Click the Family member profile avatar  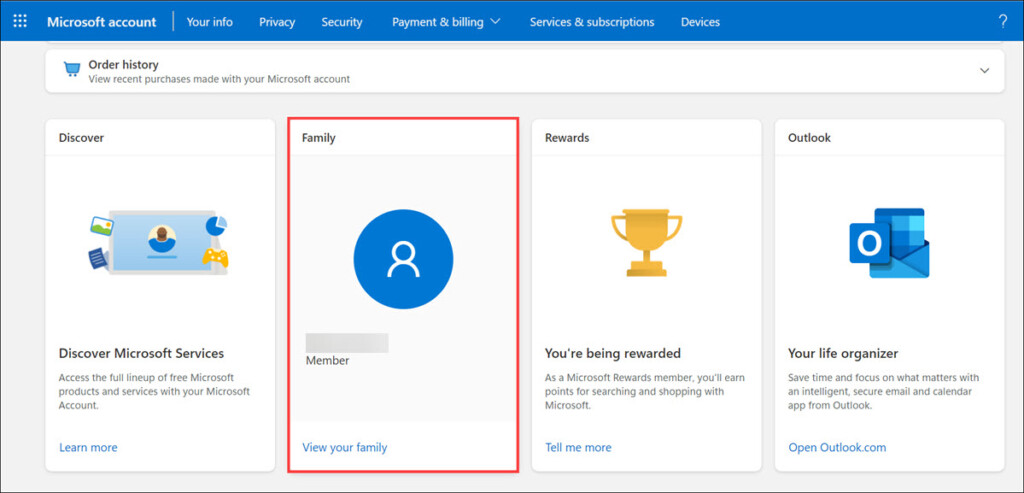[x=403, y=259]
